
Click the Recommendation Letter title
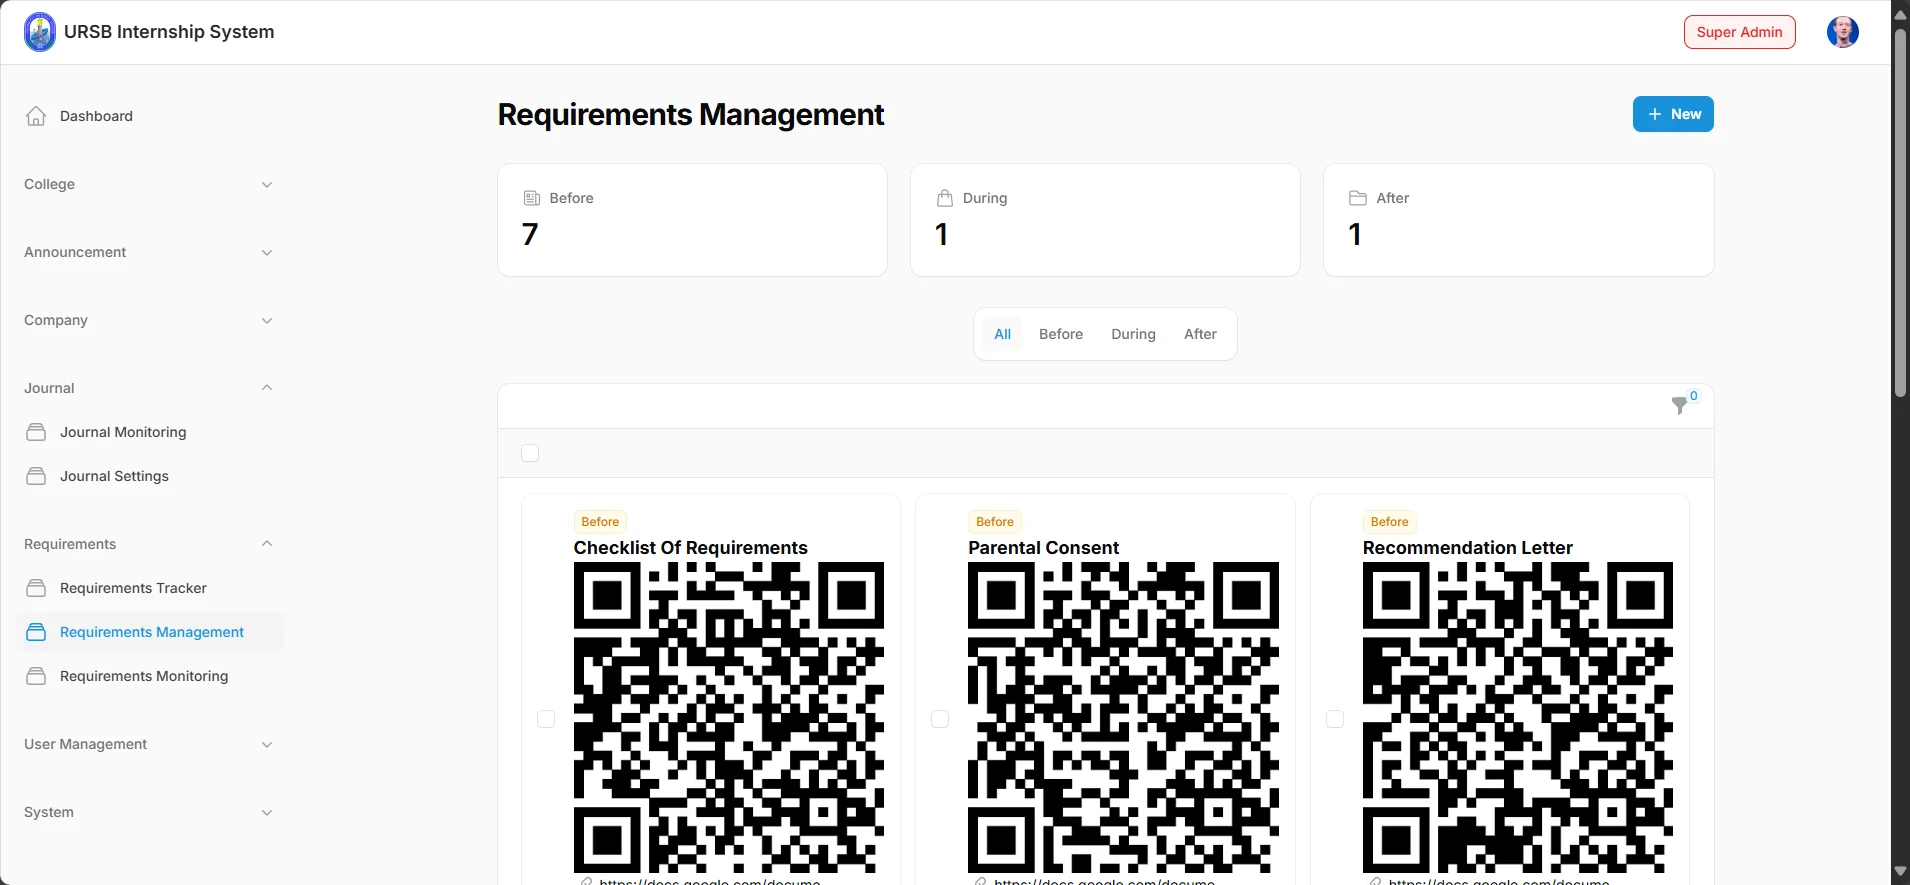(1467, 548)
